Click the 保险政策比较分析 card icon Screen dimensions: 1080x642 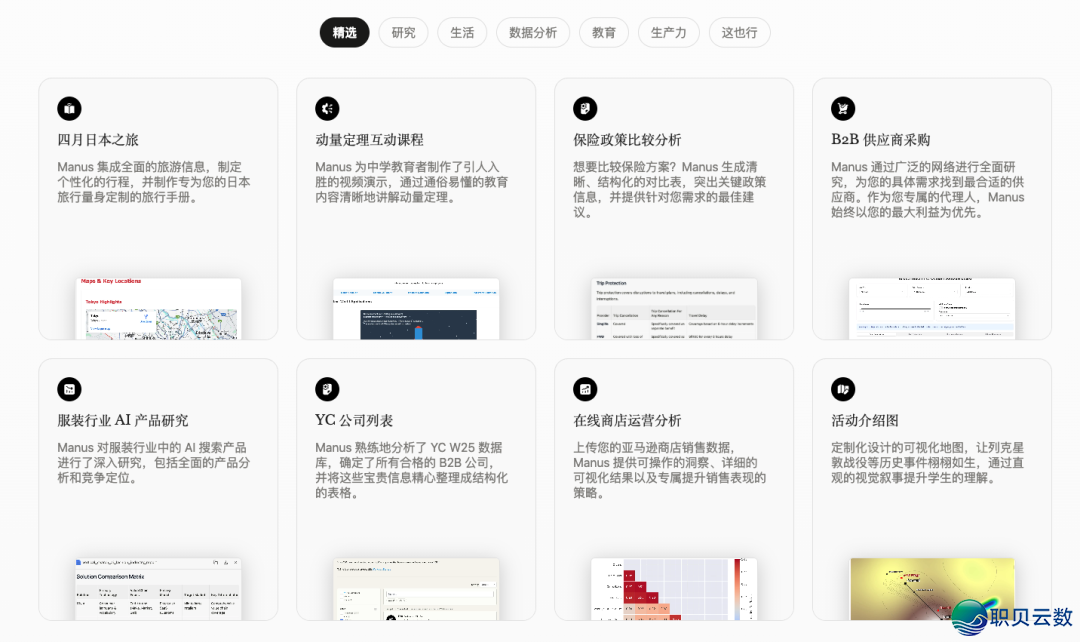[x=585, y=108]
